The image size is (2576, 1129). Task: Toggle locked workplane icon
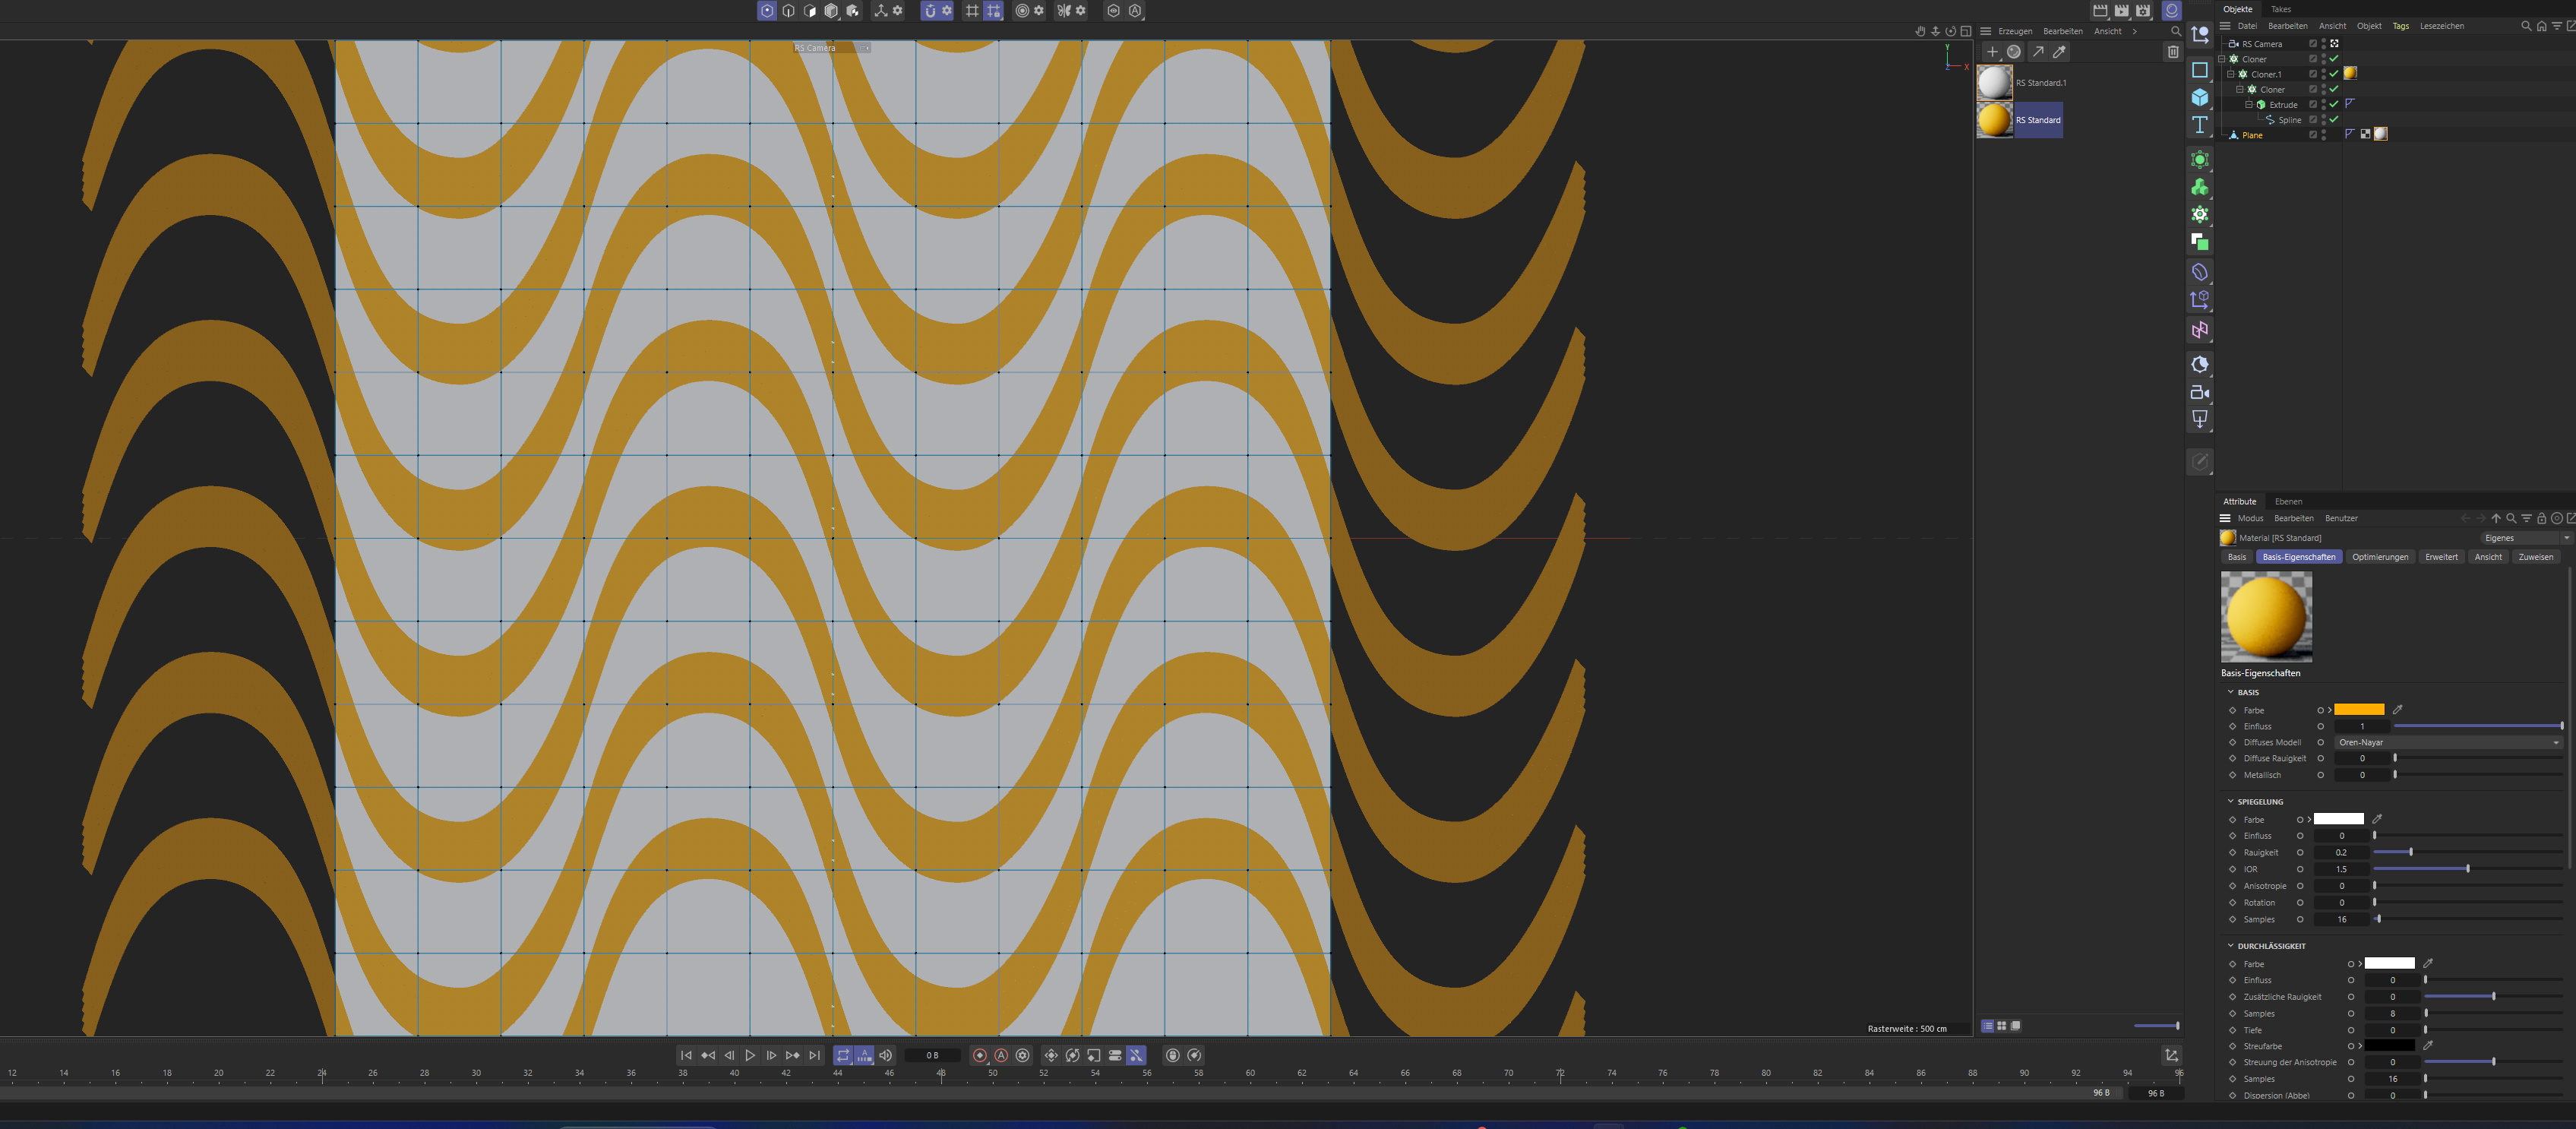[993, 11]
